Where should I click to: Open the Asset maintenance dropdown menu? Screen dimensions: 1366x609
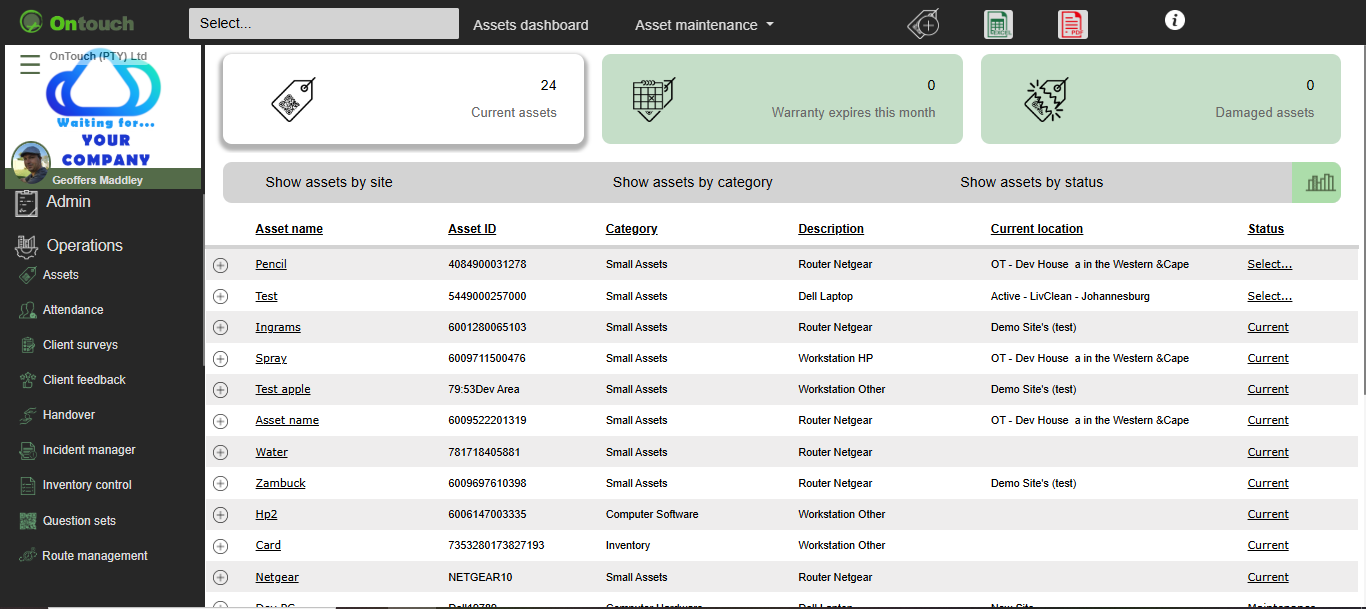704,25
